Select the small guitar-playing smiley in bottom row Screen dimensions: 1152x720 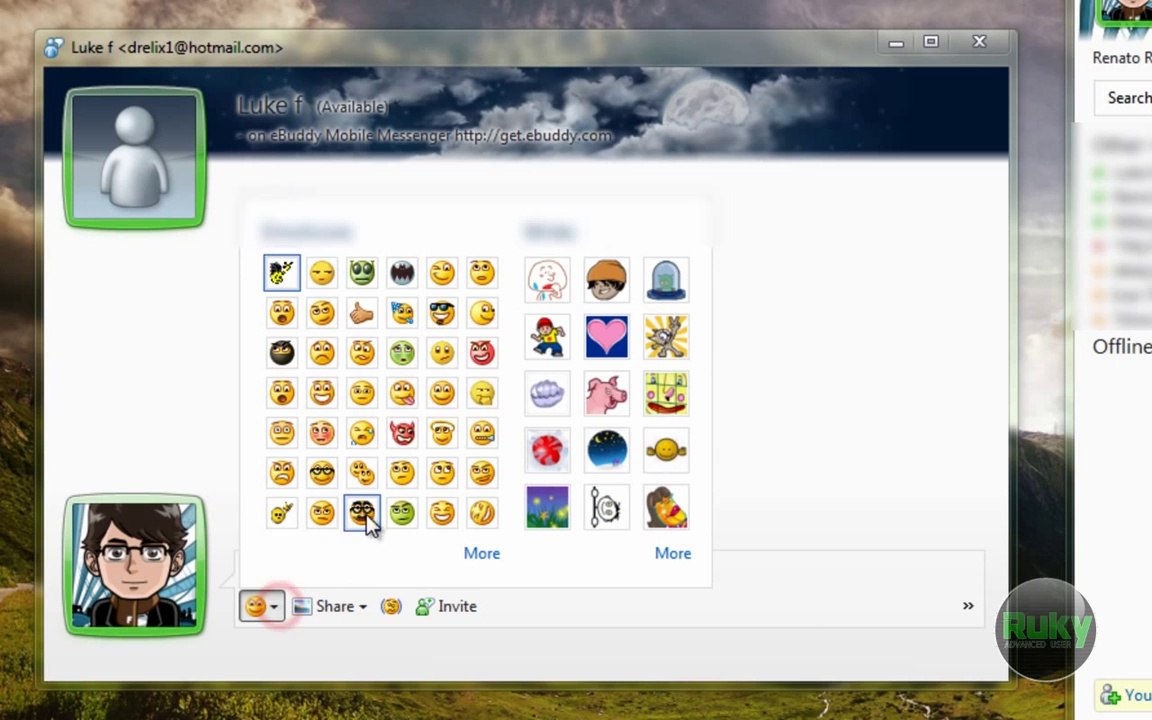coord(281,512)
